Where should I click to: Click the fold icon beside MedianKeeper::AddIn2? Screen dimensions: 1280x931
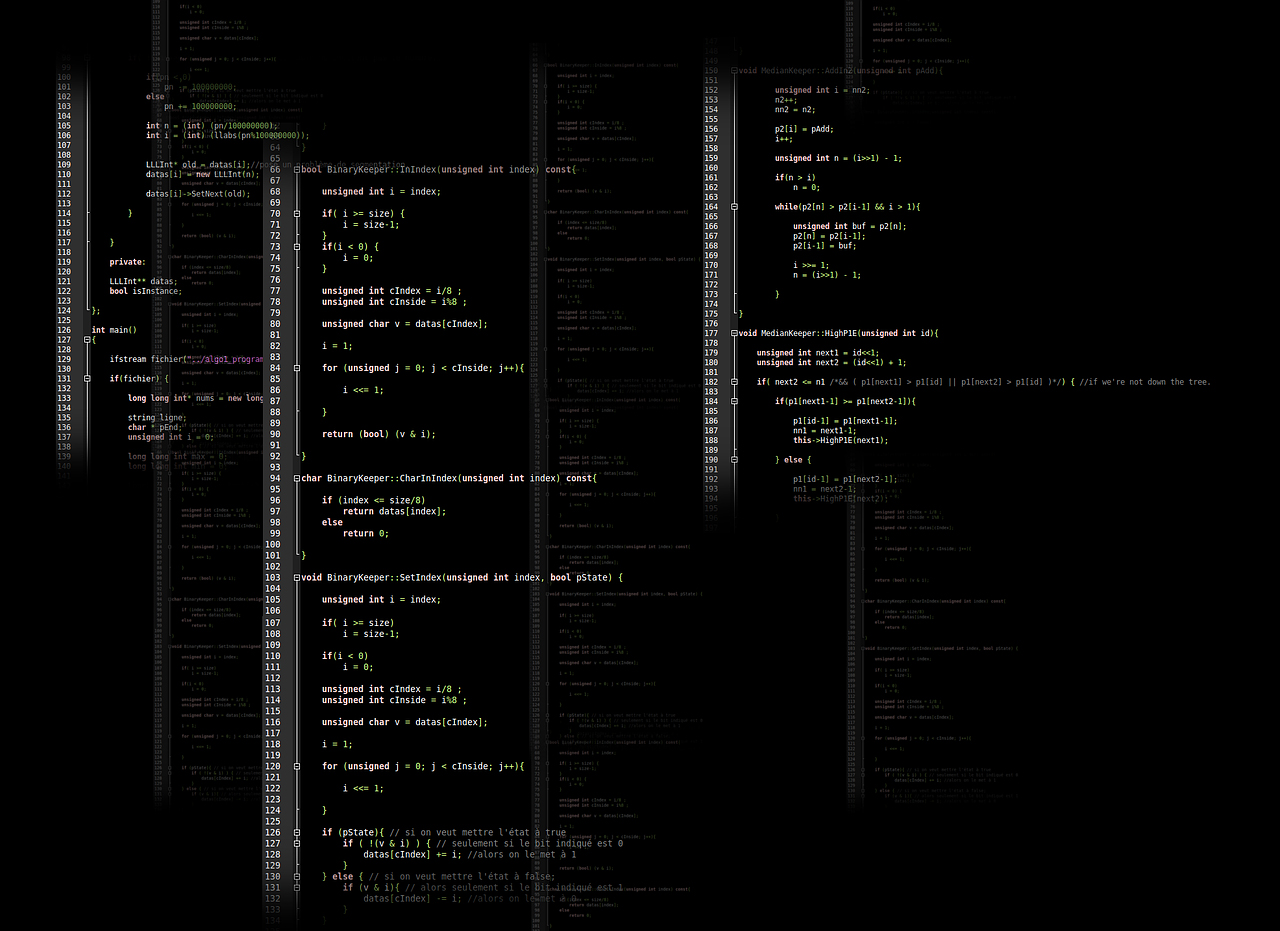734,71
